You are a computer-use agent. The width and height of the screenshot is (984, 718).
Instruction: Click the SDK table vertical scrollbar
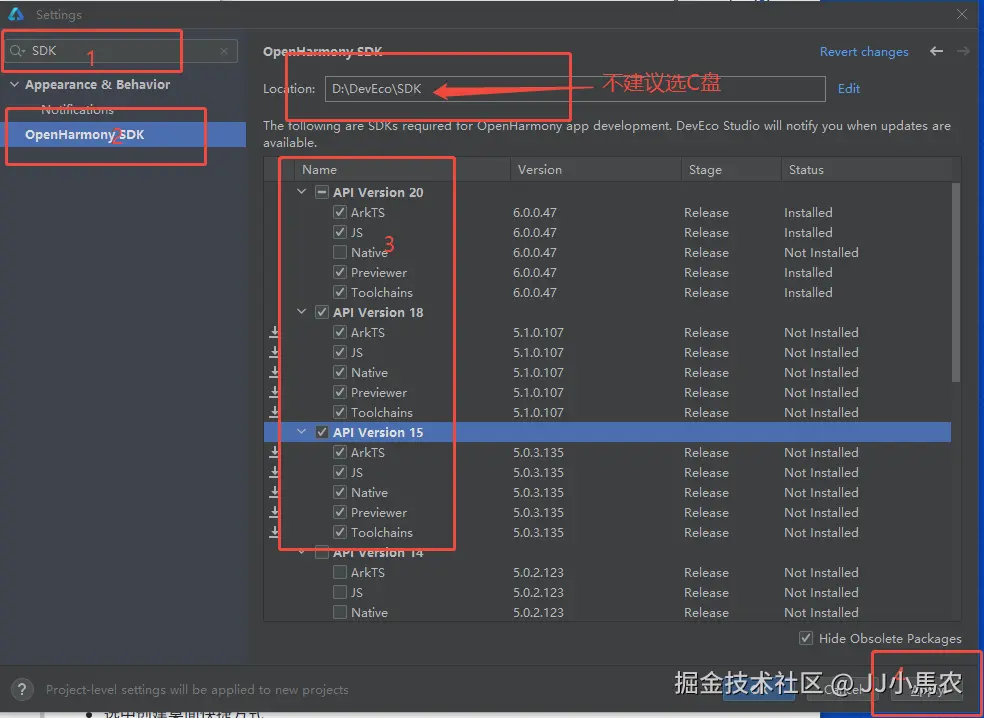pyautogui.click(x=956, y=282)
